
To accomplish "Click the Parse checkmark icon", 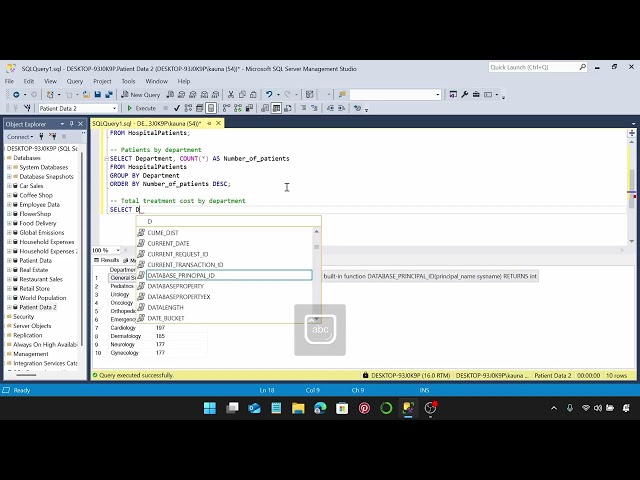I will [x=177, y=108].
